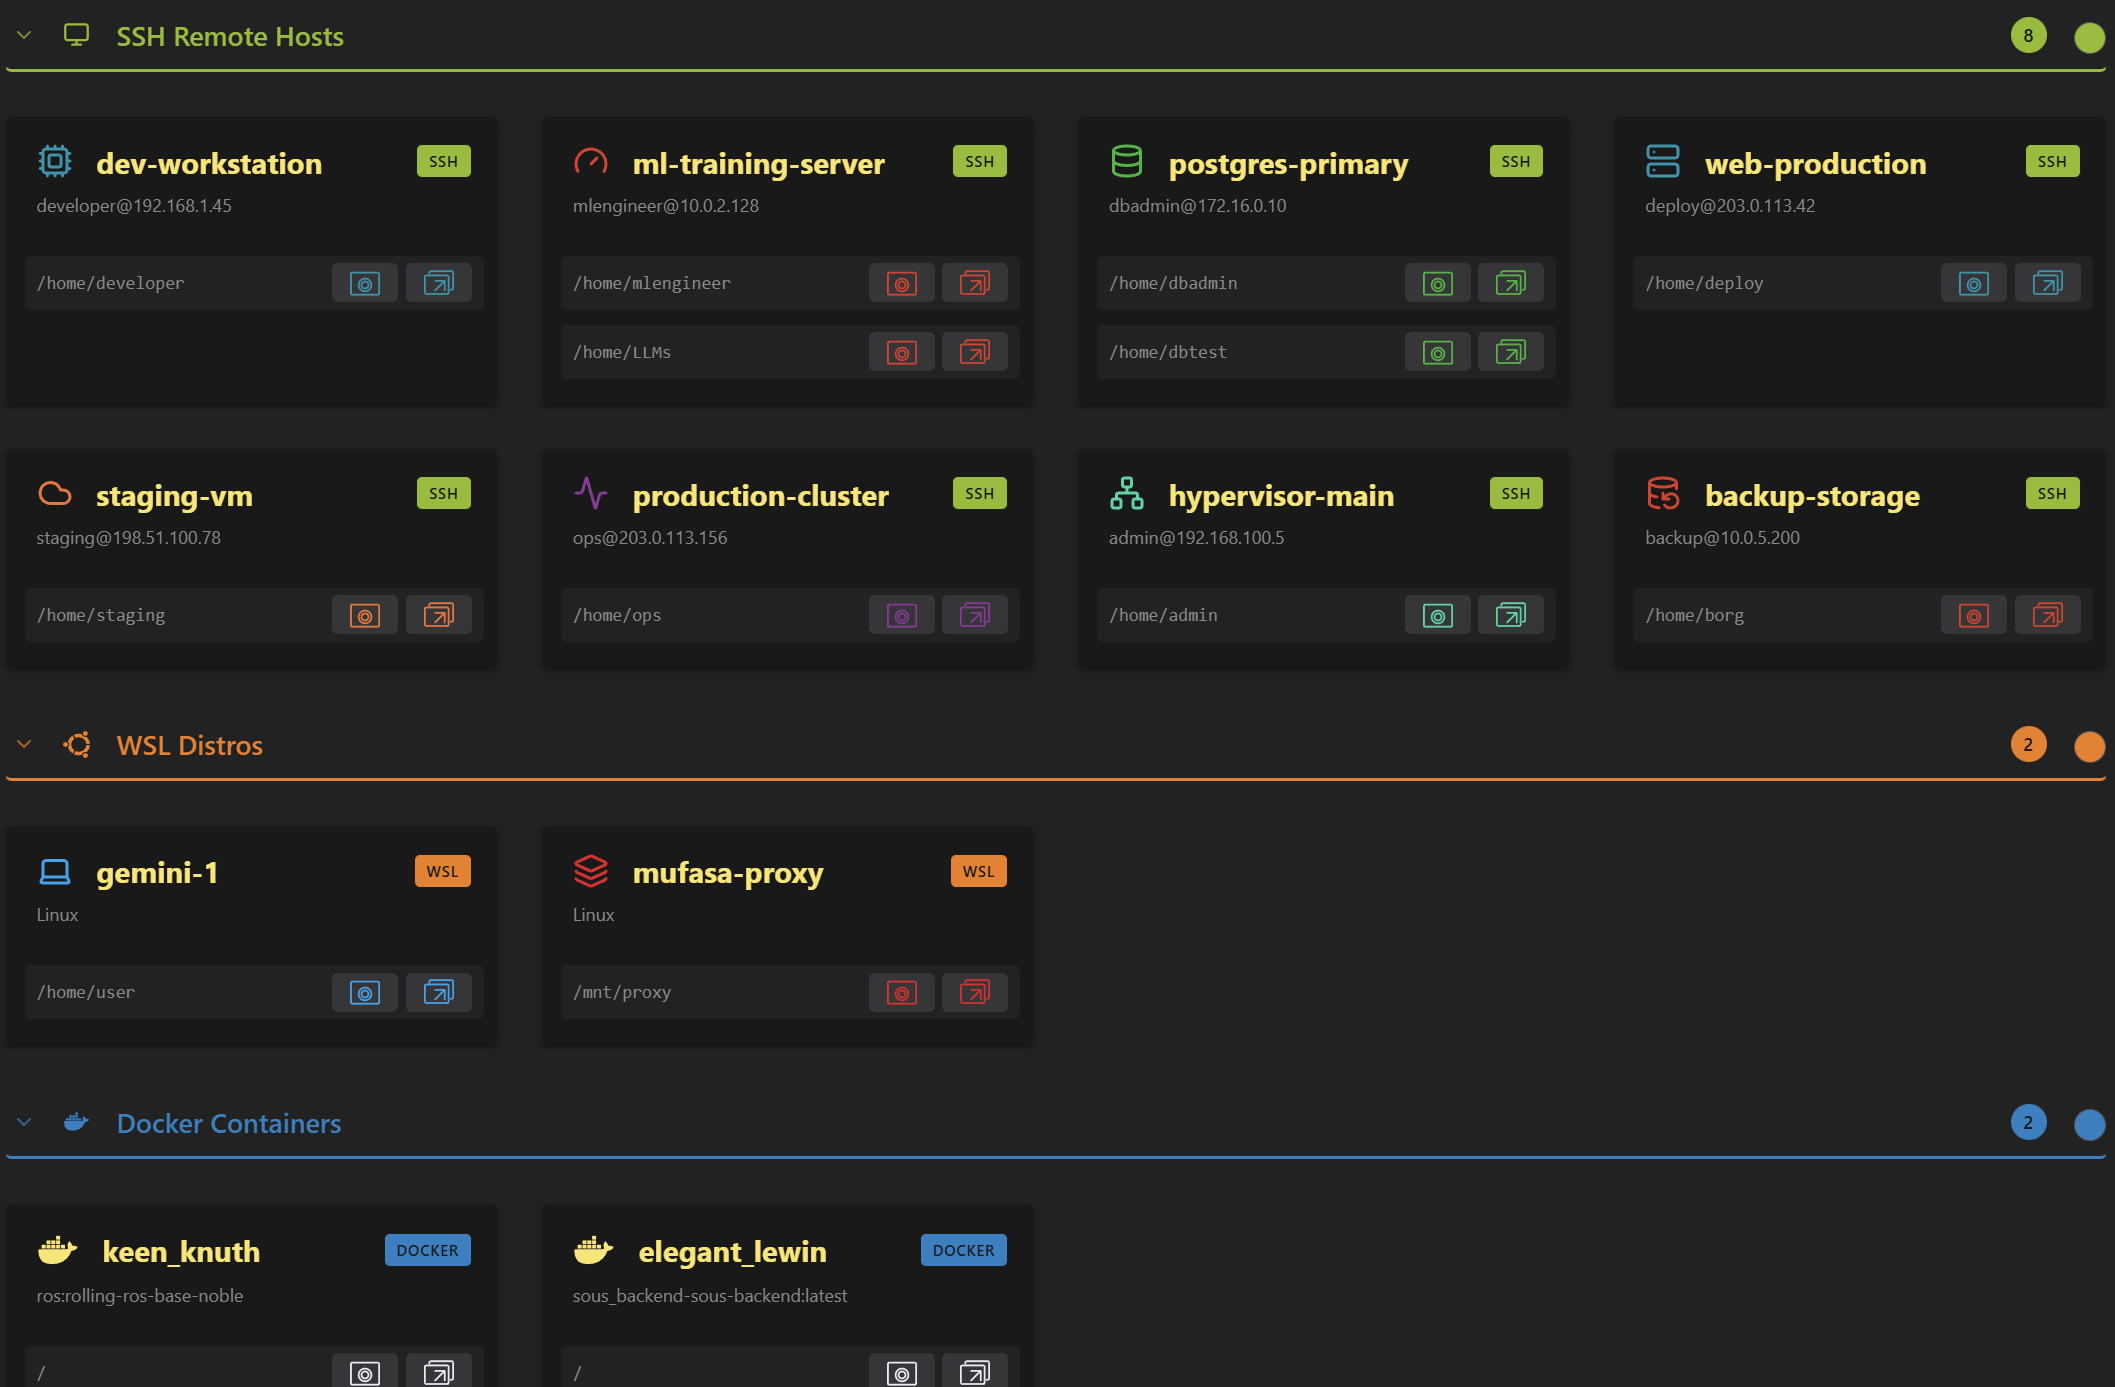Click the Docker Containers section heading
The height and width of the screenshot is (1387, 2115).
pos(229,1124)
